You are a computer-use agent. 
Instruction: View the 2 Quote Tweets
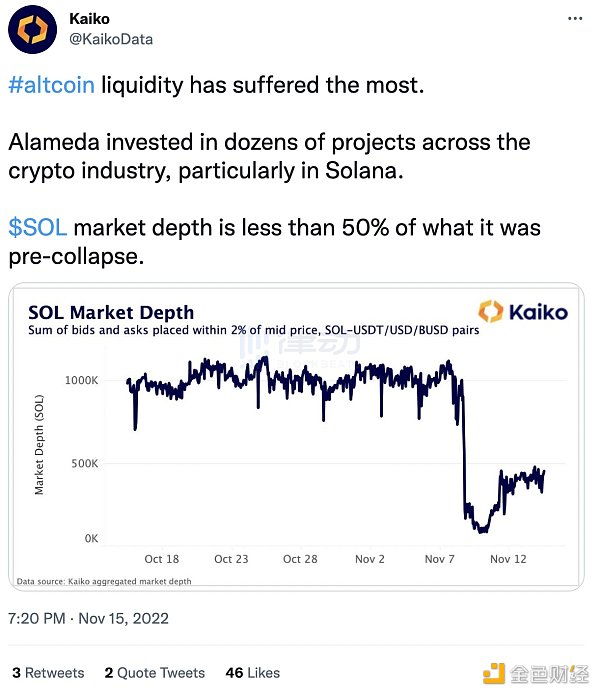click(x=154, y=673)
